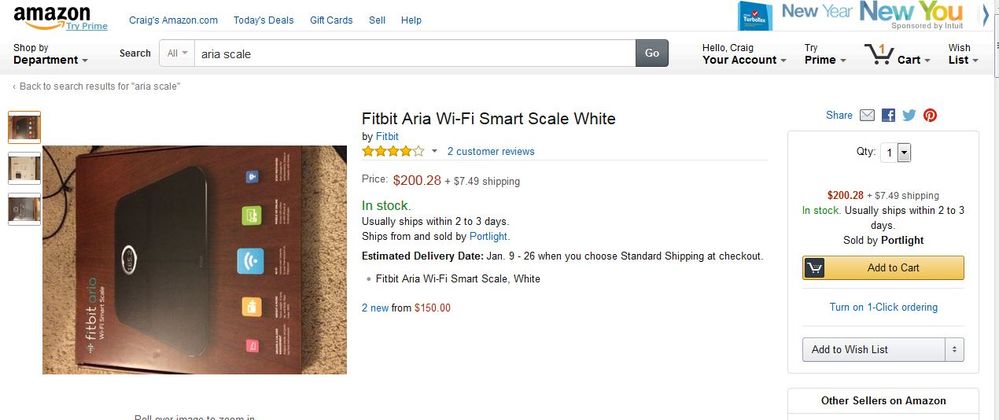The width and height of the screenshot is (999, 420).
Task: Click into the search text field
Action: (410, 54)
